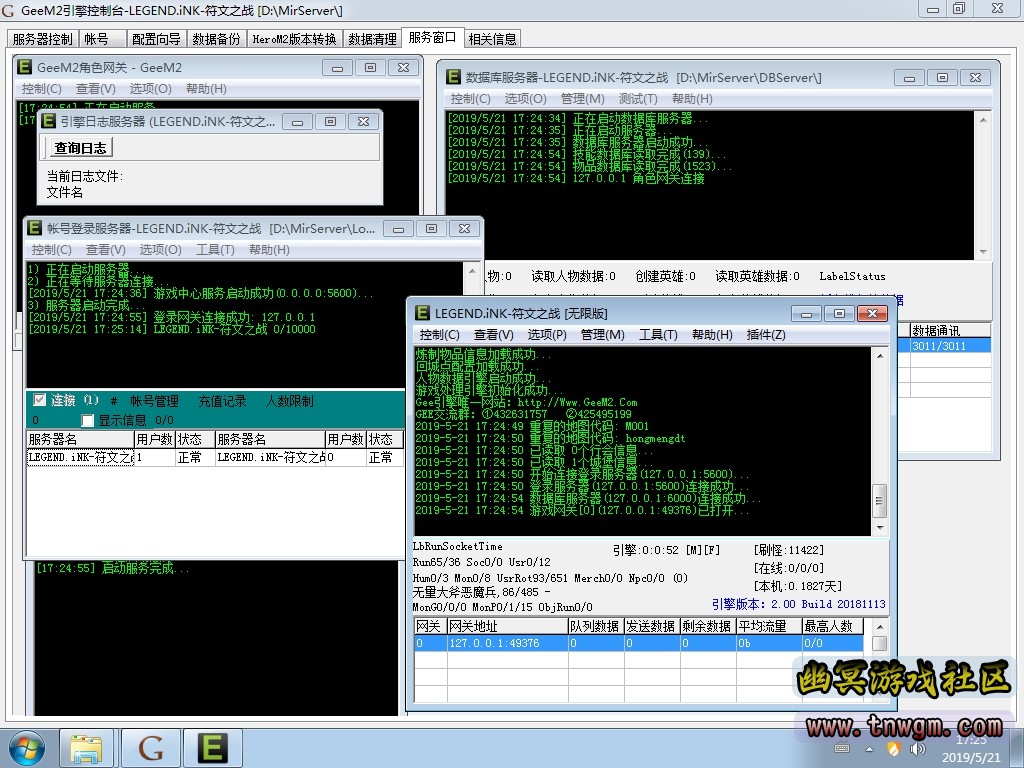This screenshot has width=1024, height=768.
Task: Click the LEGEND.iNK 无限版 window title icon
Action: click(423, 313)
